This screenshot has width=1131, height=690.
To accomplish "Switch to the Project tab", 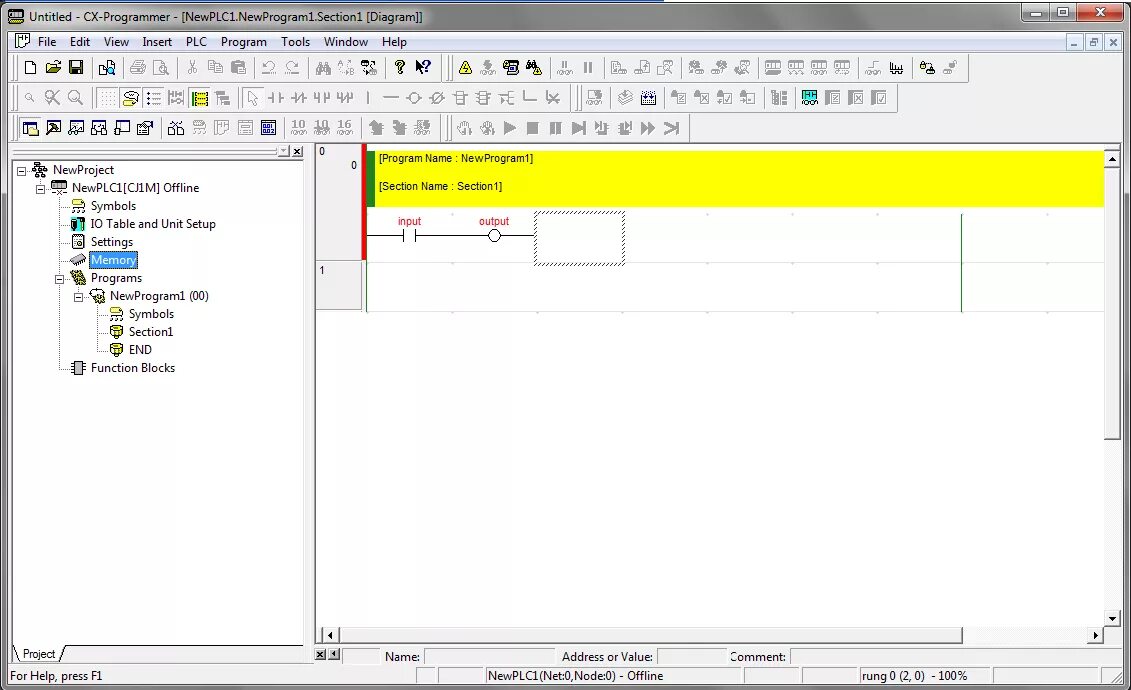I will [38, 654].
